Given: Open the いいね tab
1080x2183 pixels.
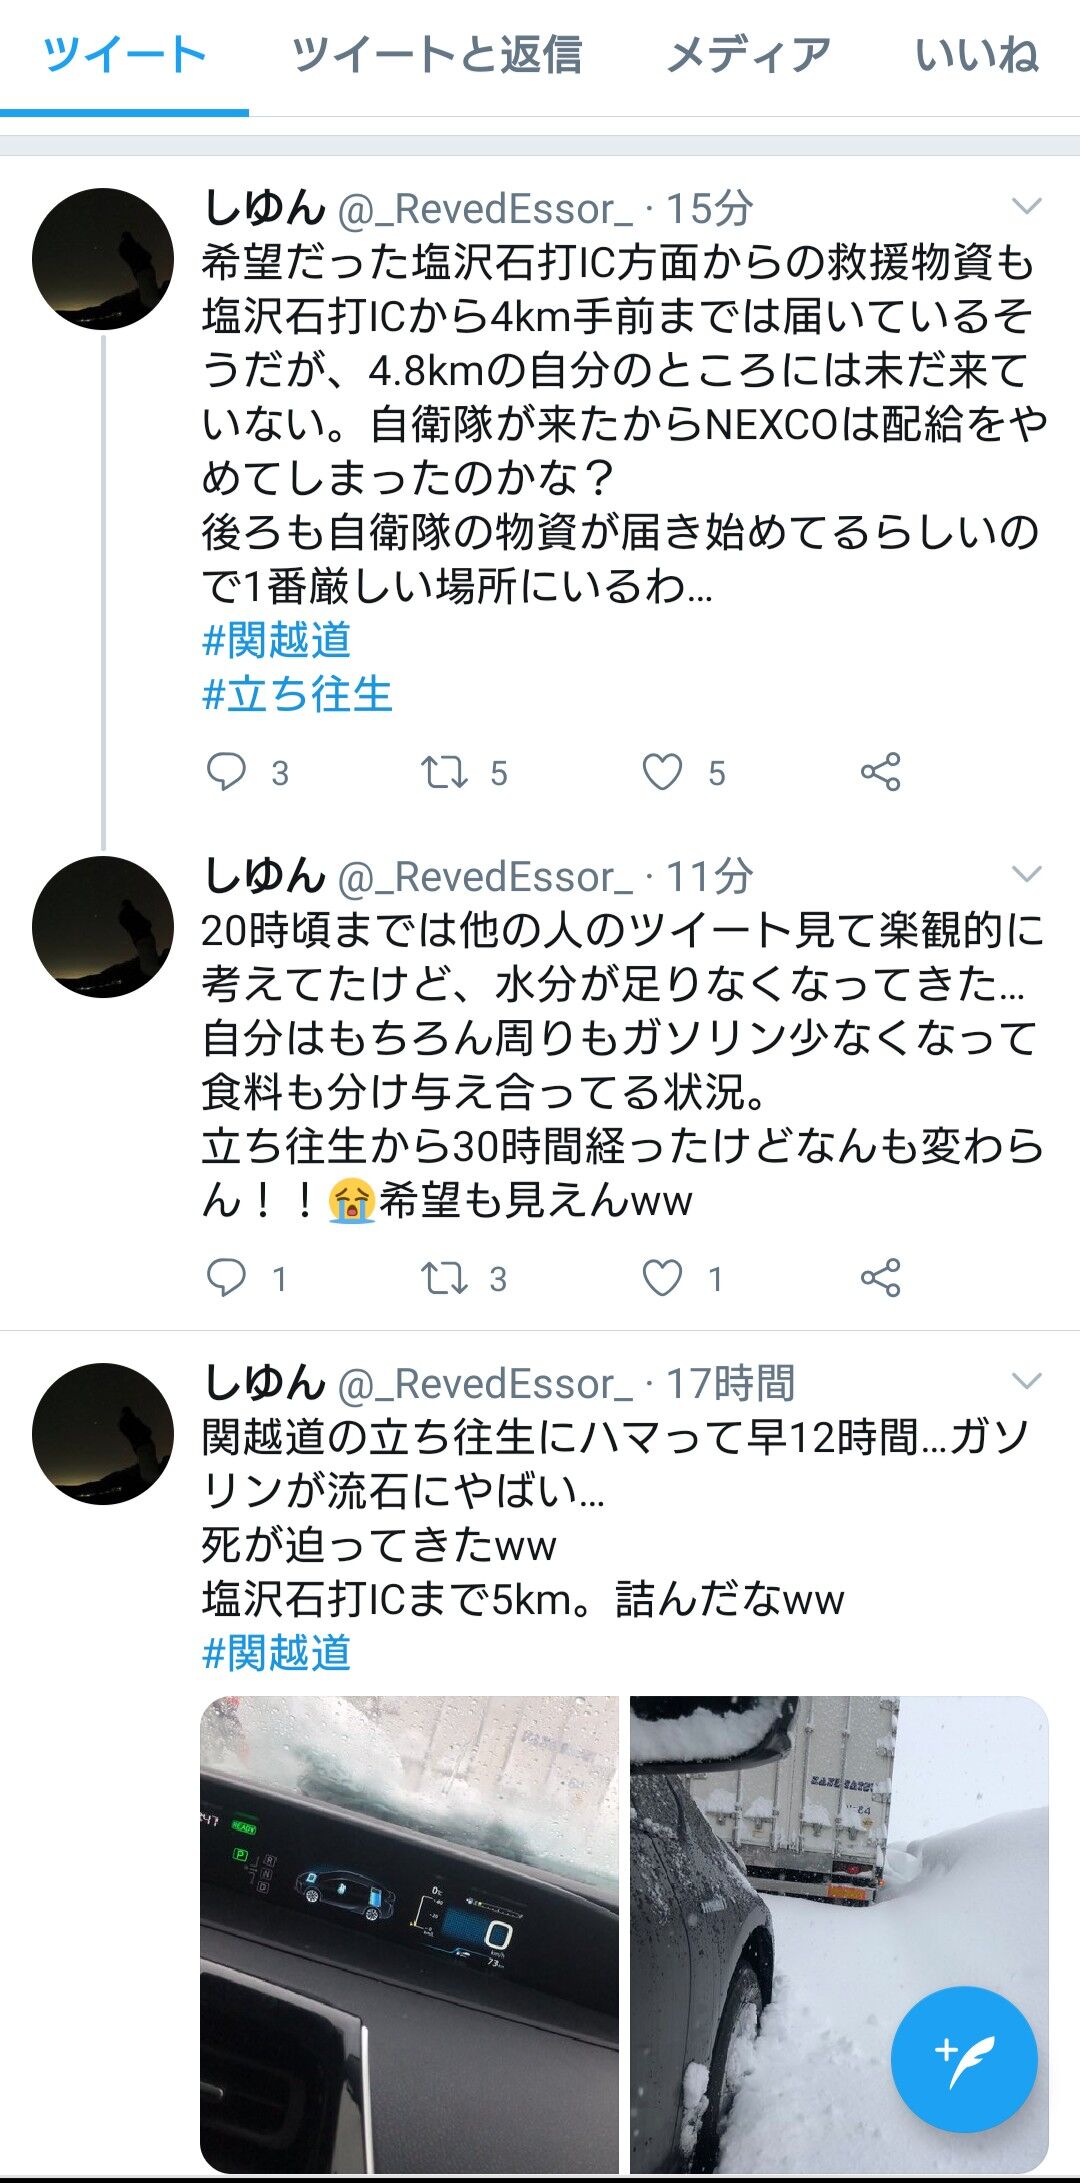Looking at the screenshot, I should tap(977, 55).
